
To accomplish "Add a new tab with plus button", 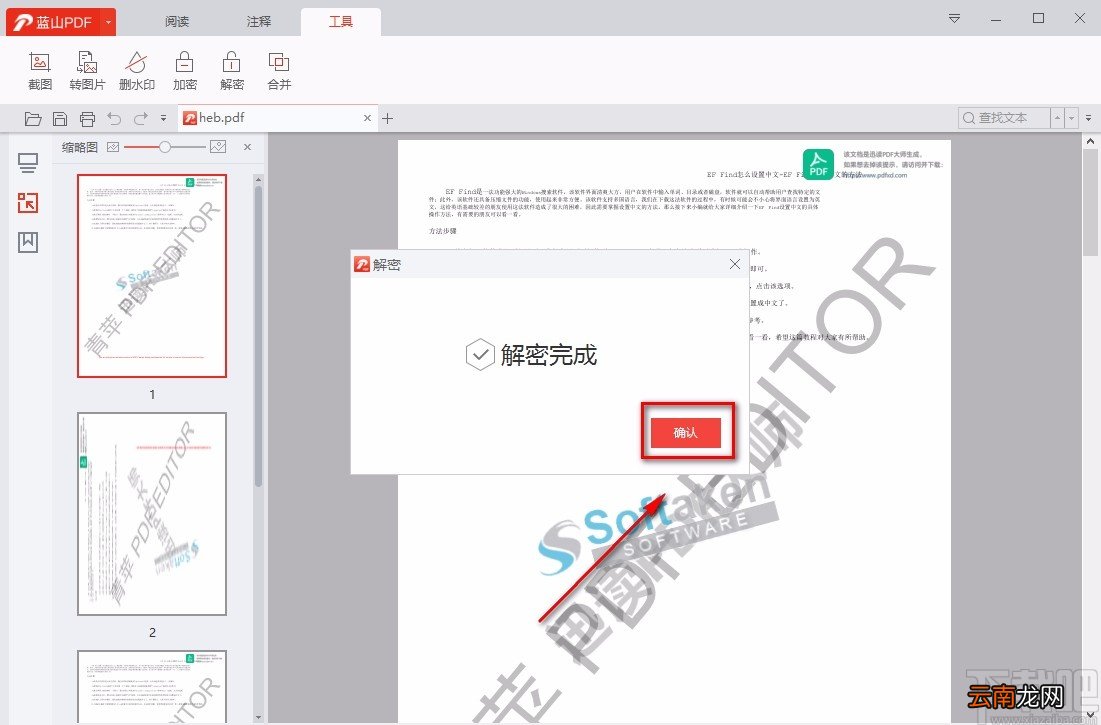I will (x=388, y=119).
